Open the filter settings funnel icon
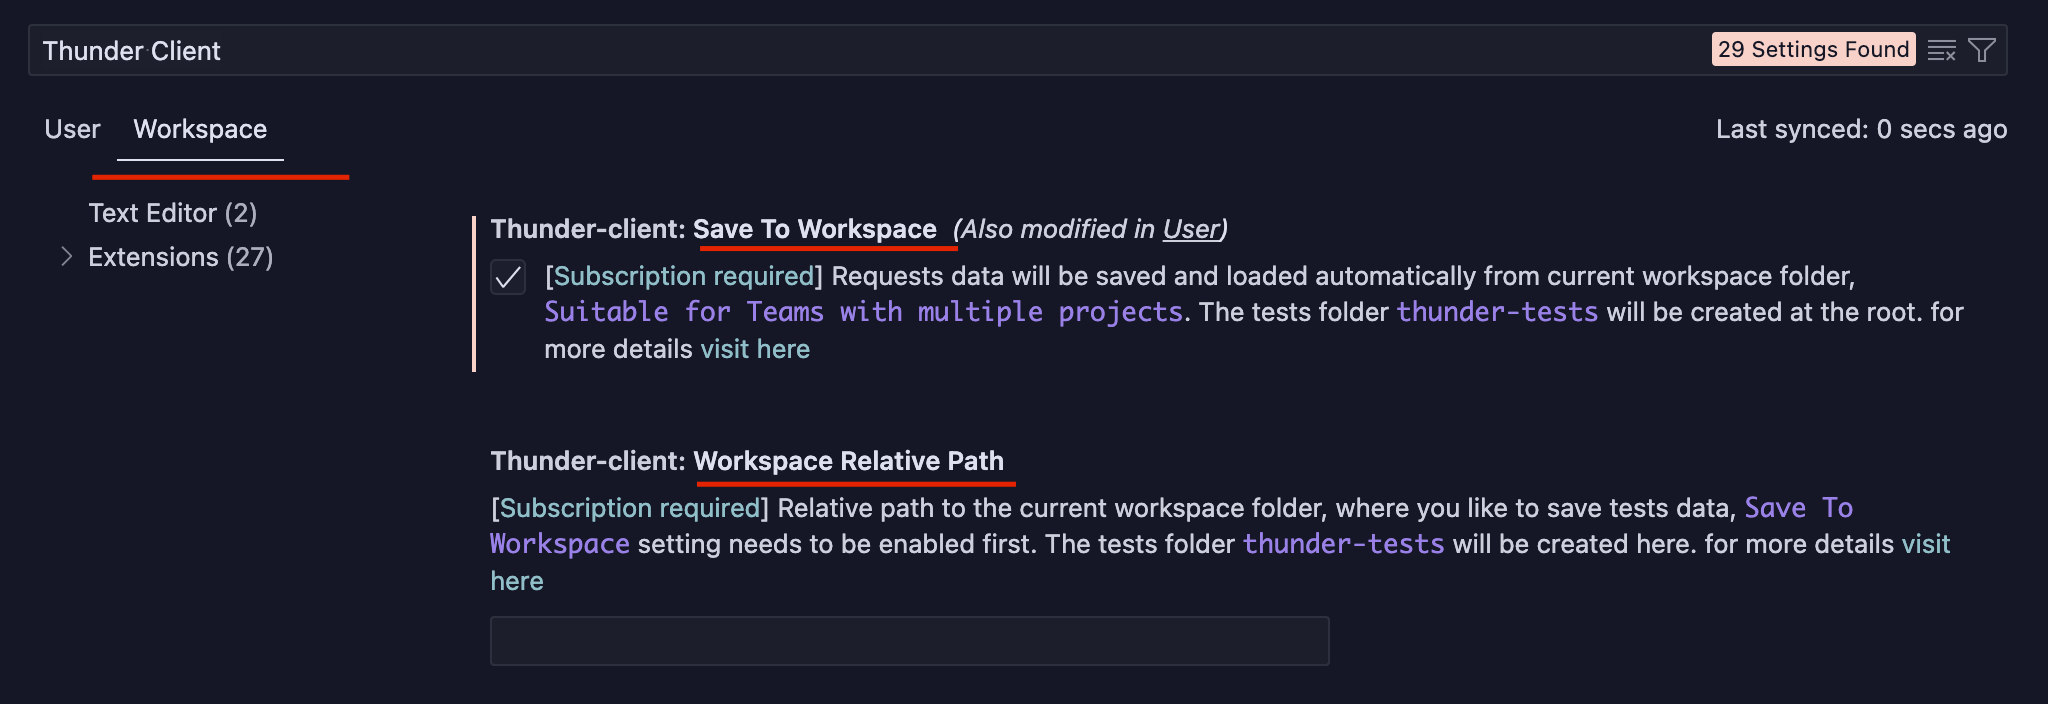The height and width of the screenshot is (704, 2048). point(1982,50)
